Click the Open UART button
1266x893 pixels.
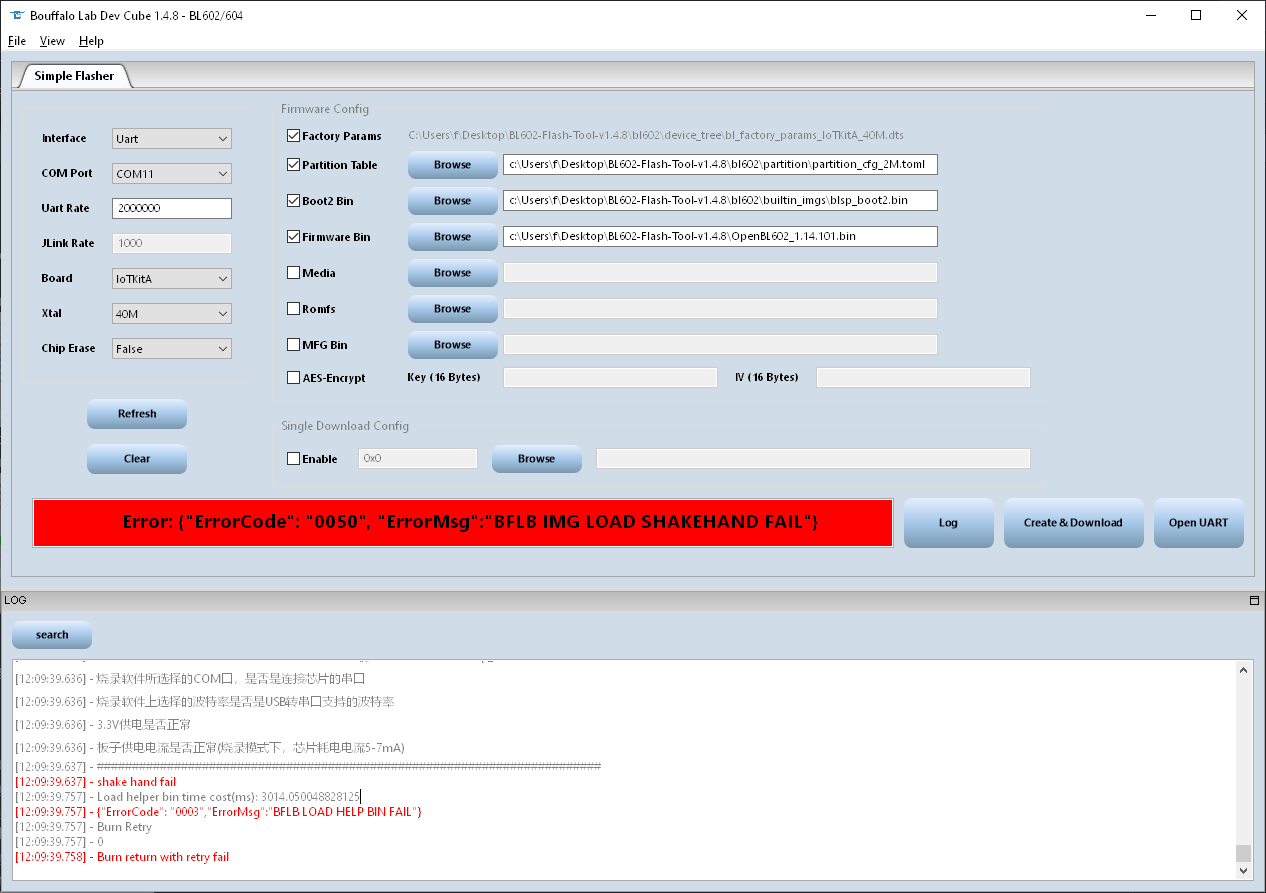(1198, 523)
